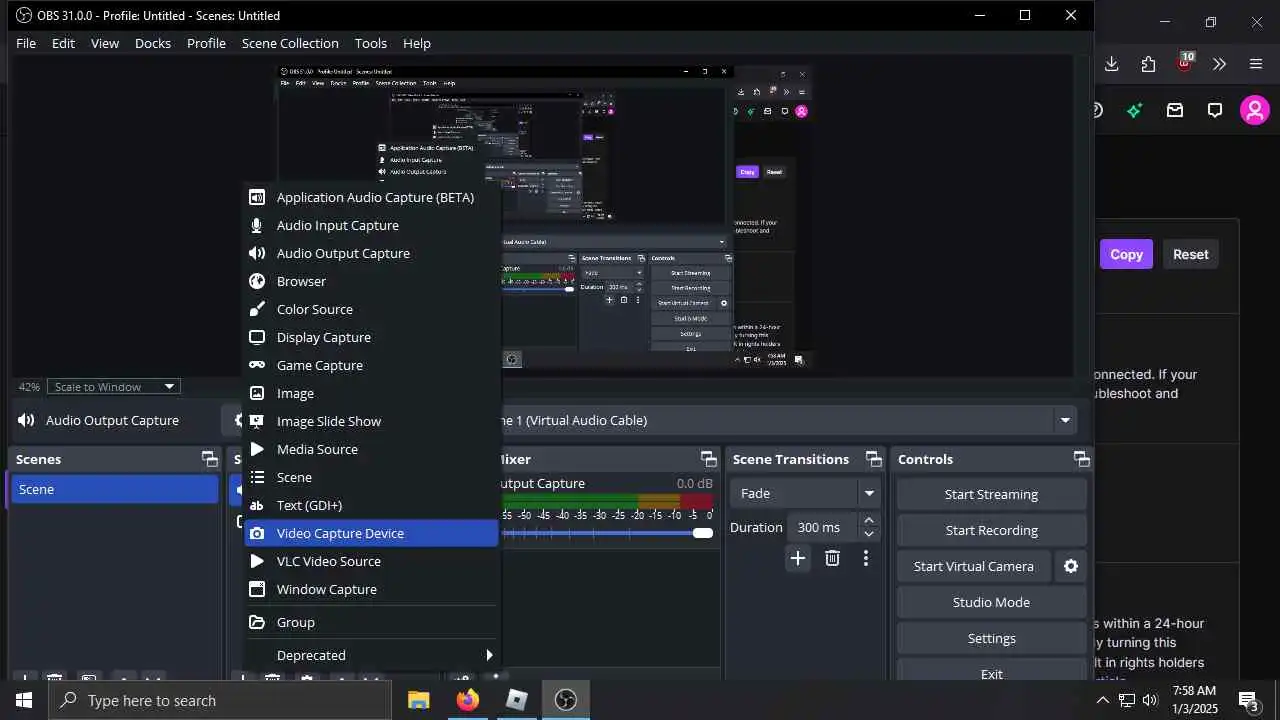
Task: Expand the Virtual Audio Cable device dropdown
Action: click(x=1065, y=420)
